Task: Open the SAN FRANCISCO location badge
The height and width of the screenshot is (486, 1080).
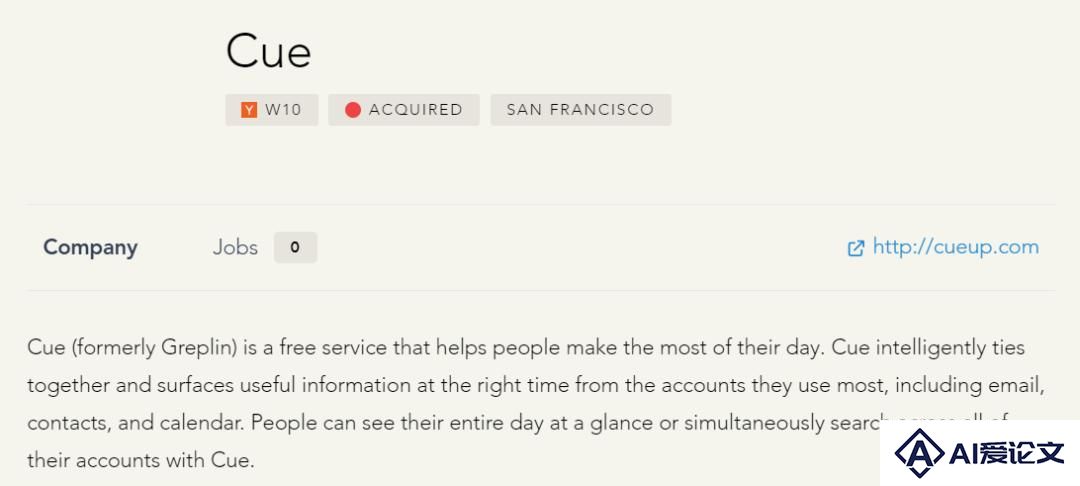Action: (x=581, y=109)
